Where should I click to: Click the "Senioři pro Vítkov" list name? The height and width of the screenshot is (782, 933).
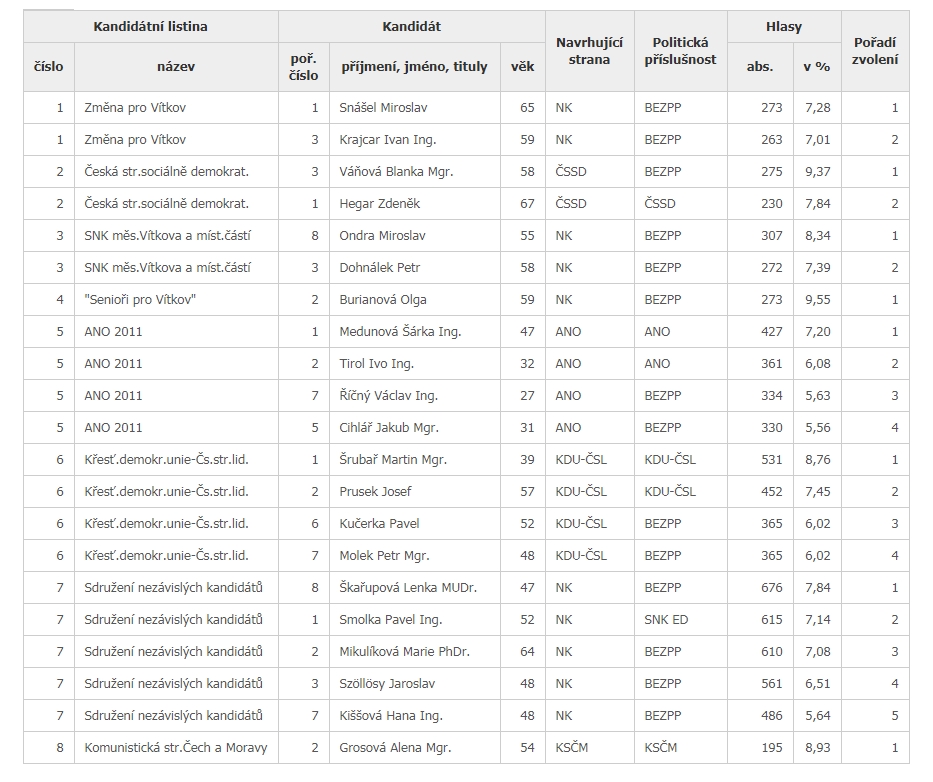(138, 300)
